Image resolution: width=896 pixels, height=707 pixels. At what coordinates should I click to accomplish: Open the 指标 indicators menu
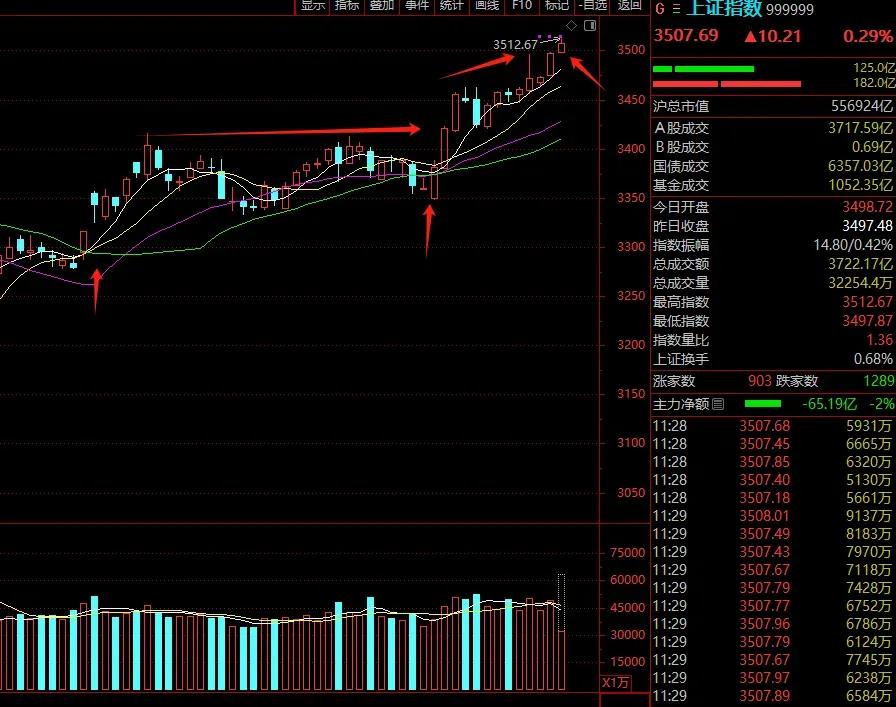347,6
